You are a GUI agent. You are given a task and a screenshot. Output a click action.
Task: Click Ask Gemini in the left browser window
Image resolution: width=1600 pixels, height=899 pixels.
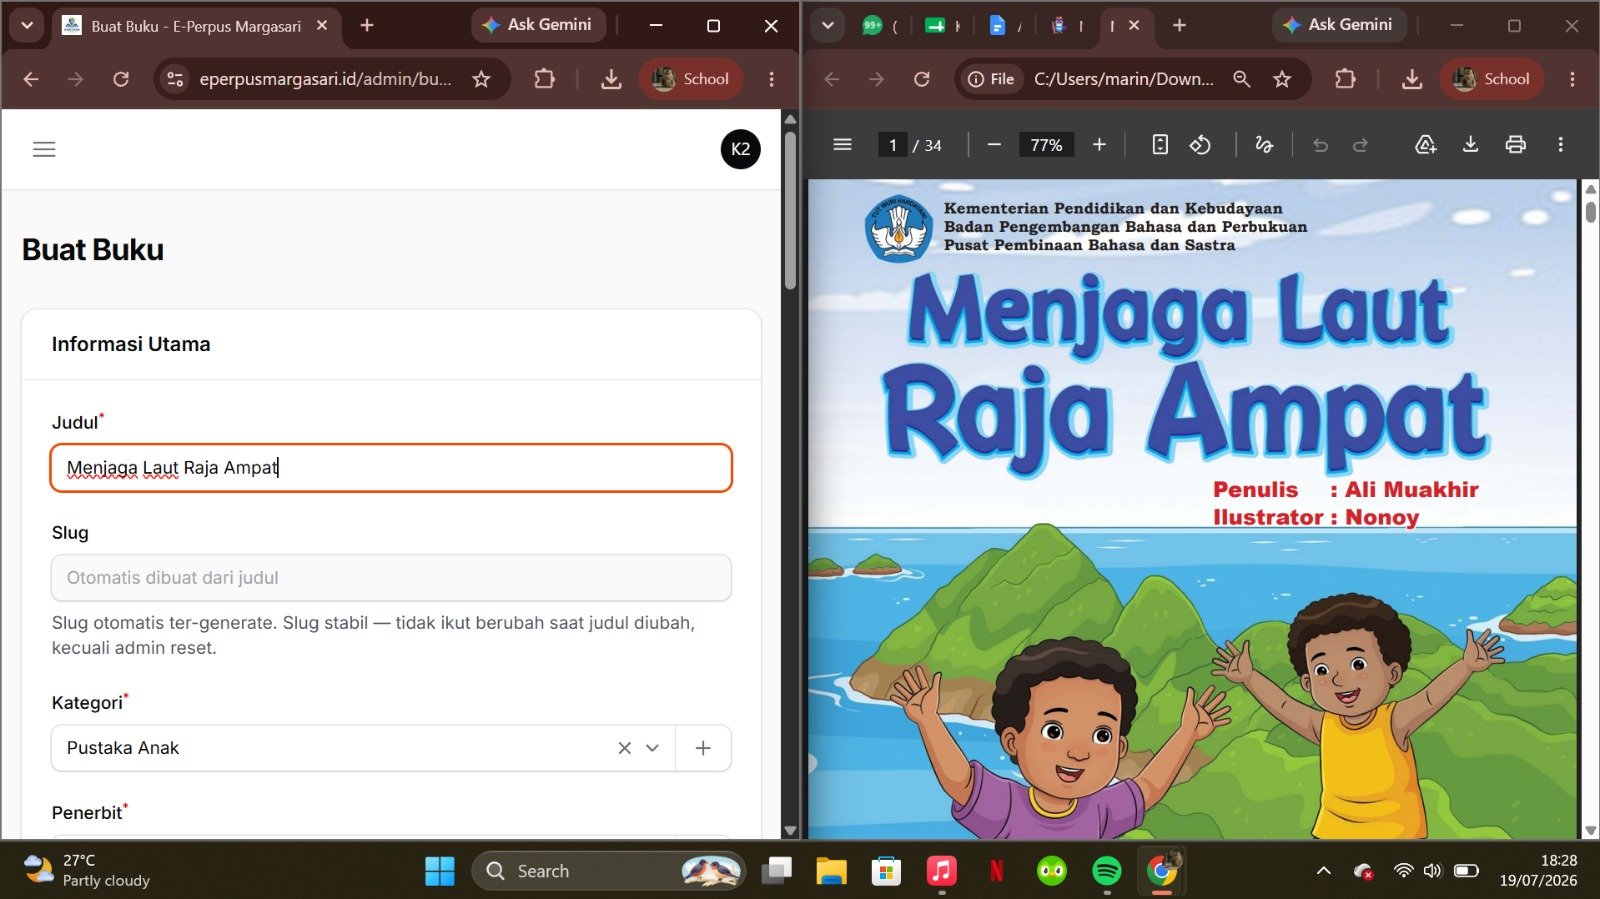tap(538, 25)
